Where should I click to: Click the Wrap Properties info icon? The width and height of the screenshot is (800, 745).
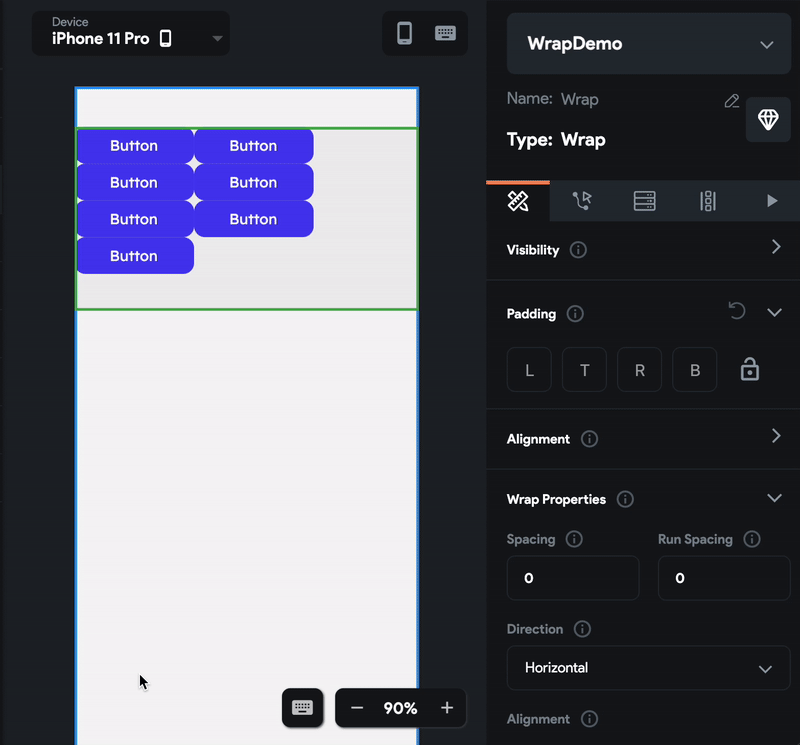click(x=625, y=499)
